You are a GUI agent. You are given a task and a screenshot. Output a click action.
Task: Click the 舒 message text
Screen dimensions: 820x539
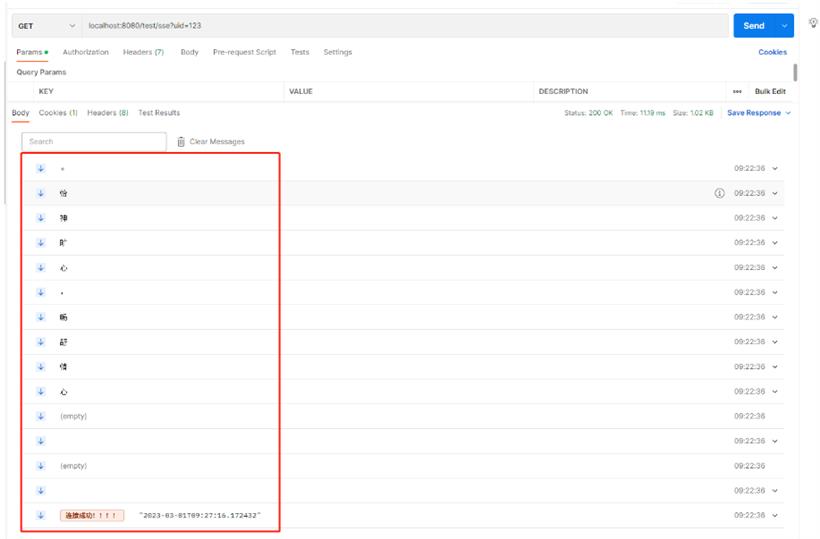click(x=63, y=342)
